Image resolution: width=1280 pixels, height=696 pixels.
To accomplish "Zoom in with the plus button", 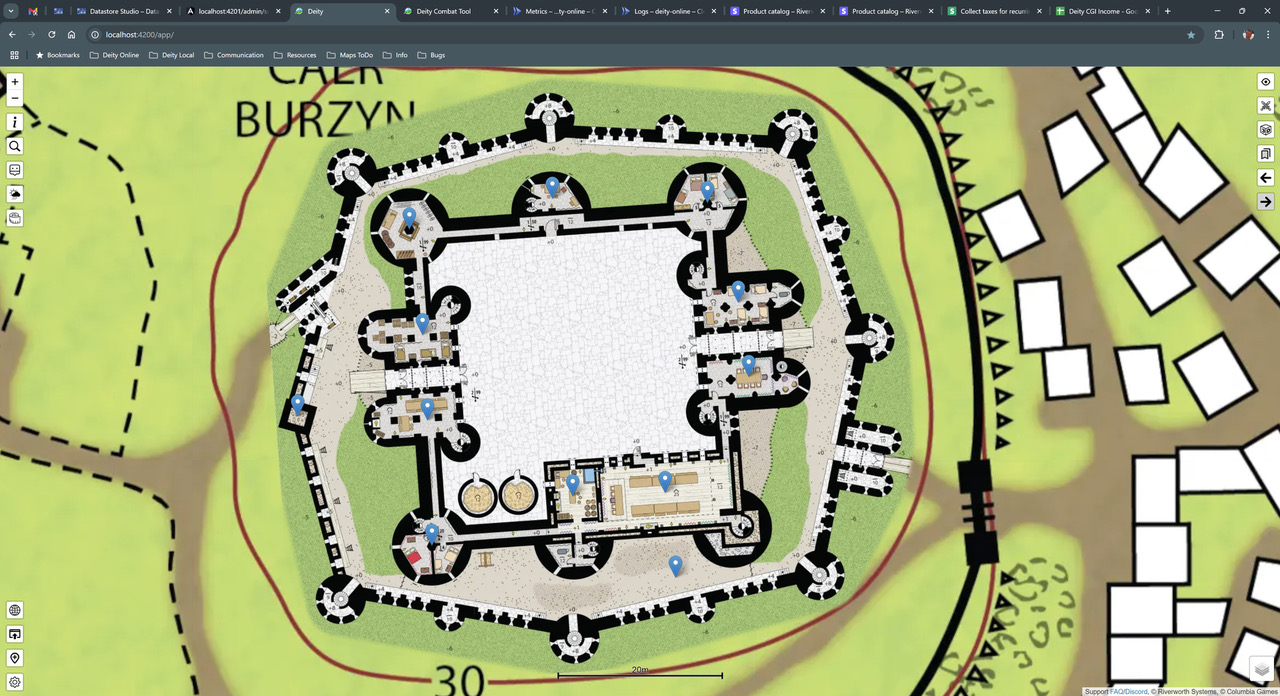I will [x=15, y=82].
